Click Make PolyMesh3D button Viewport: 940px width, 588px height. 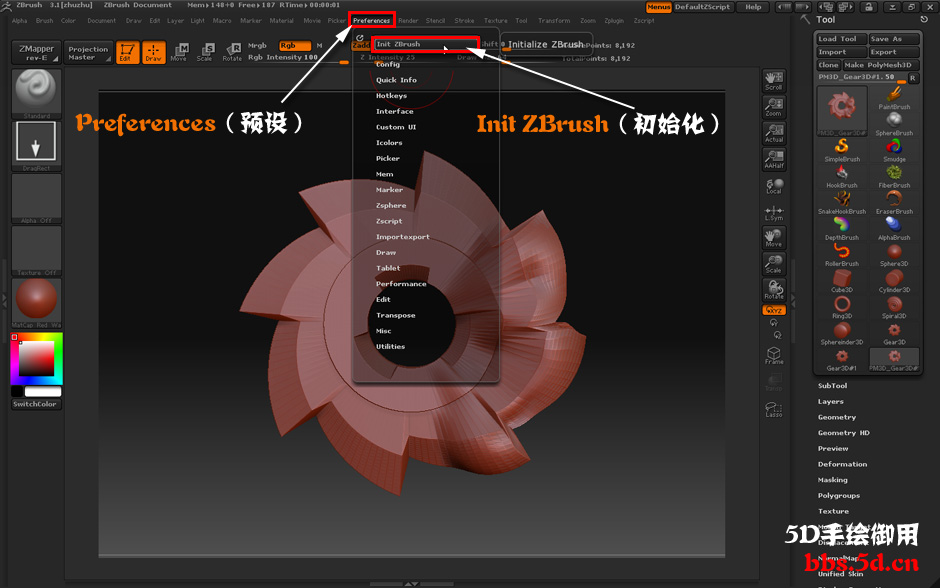(x=881, y=65)
